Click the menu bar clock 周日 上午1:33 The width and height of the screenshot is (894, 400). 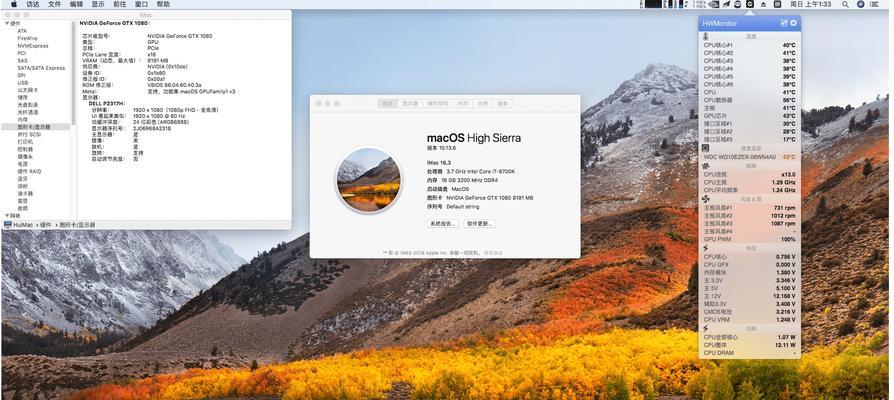tap(811, 4)
